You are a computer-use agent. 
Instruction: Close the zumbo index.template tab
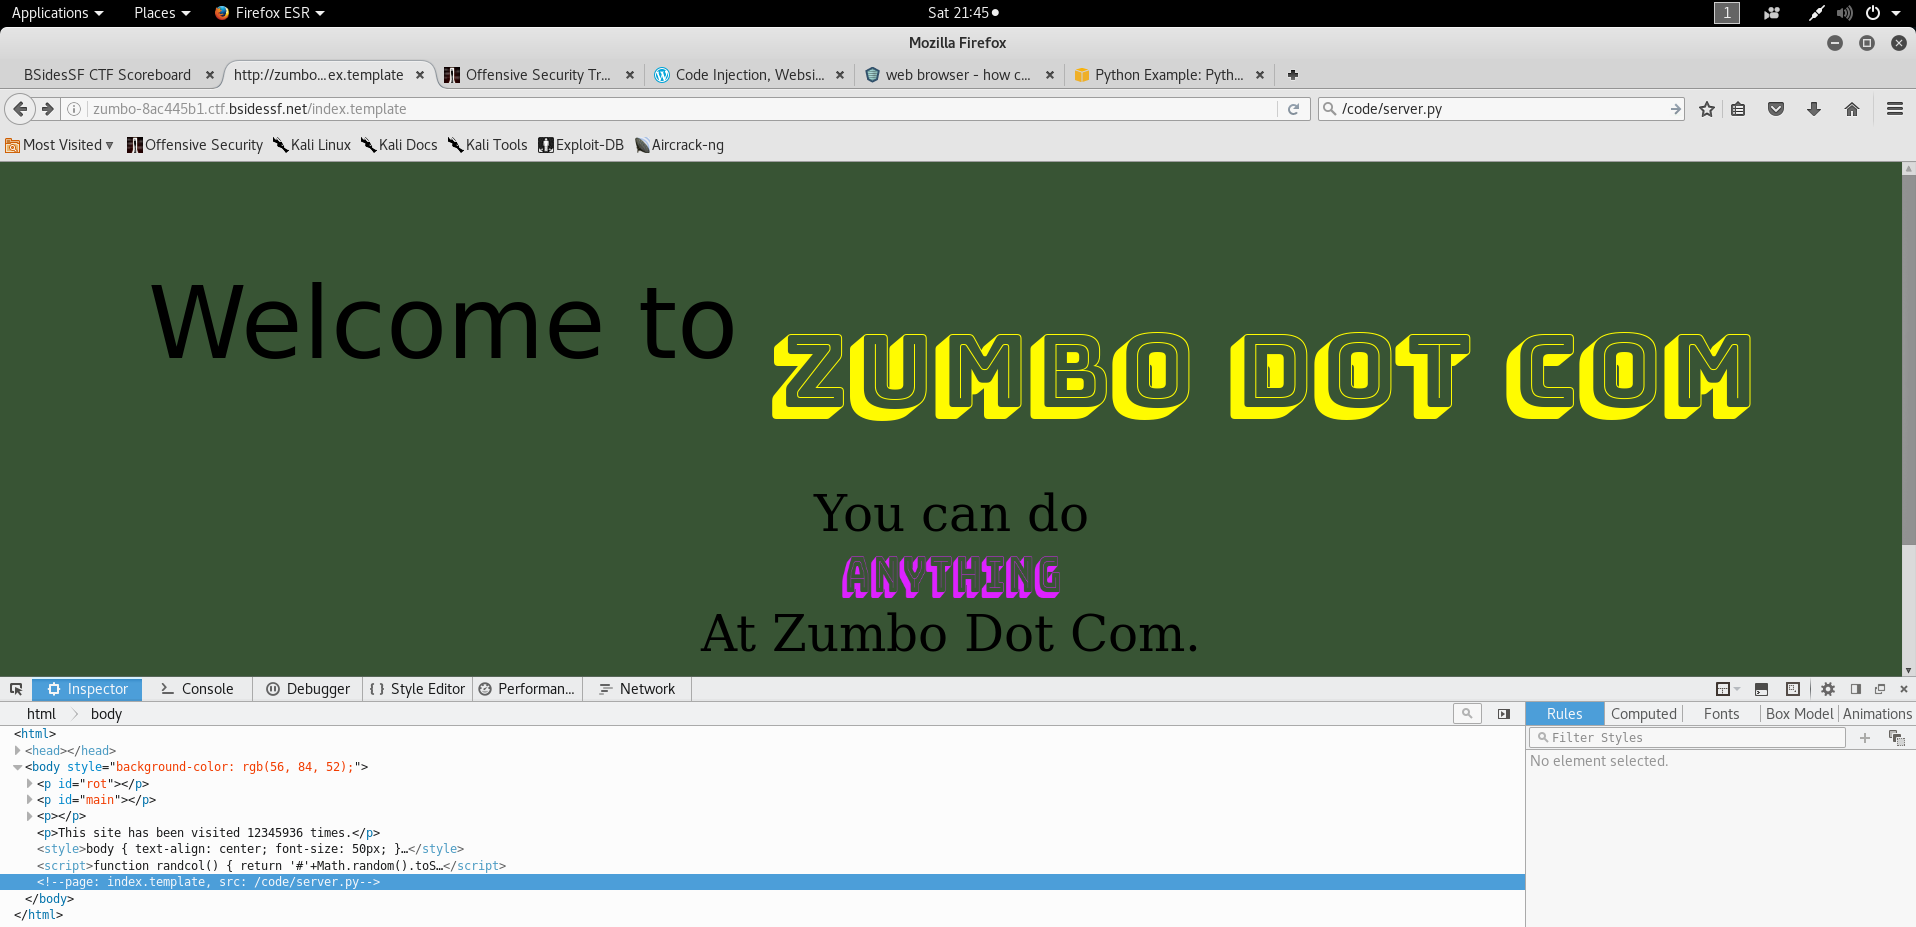click(420, 75)
